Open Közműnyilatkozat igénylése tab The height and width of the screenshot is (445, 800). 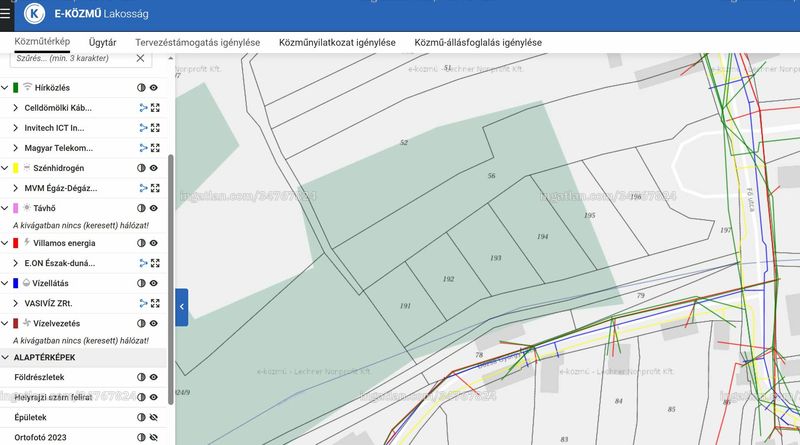click(337, 42)
